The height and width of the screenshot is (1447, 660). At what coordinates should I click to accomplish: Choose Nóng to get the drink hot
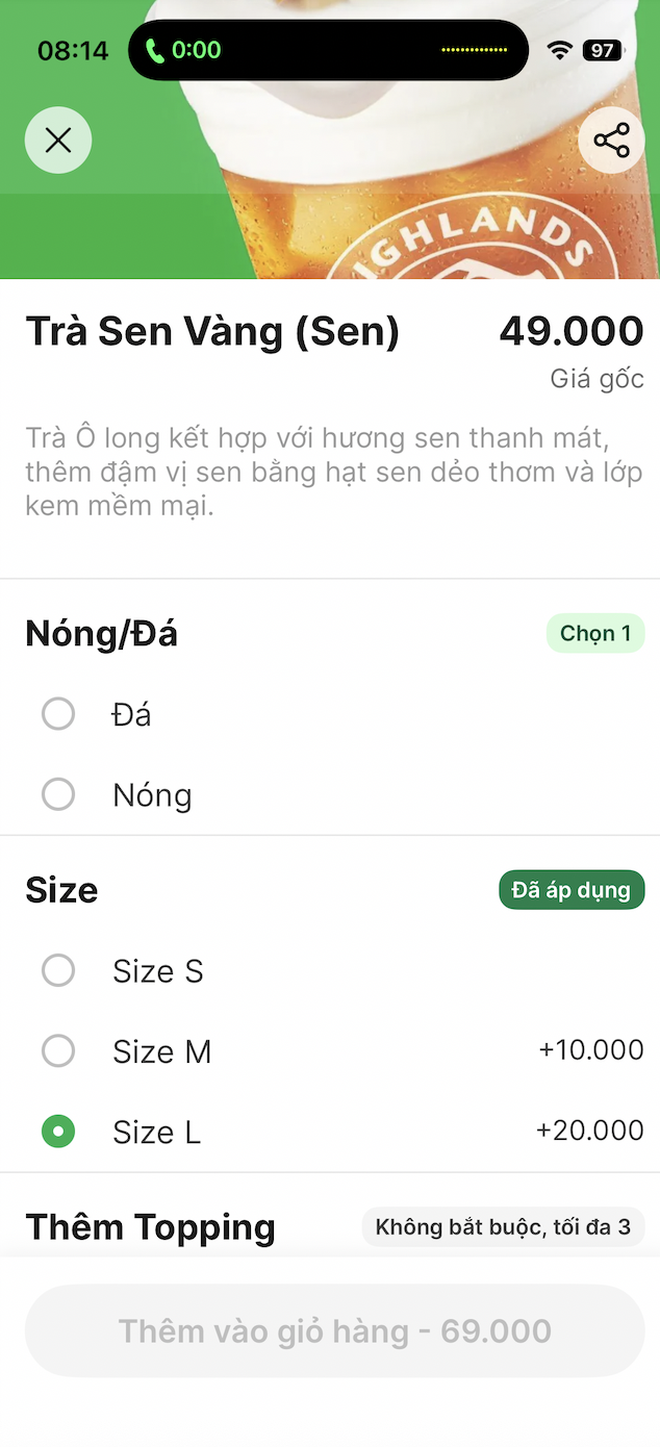(x=58, y=794)
